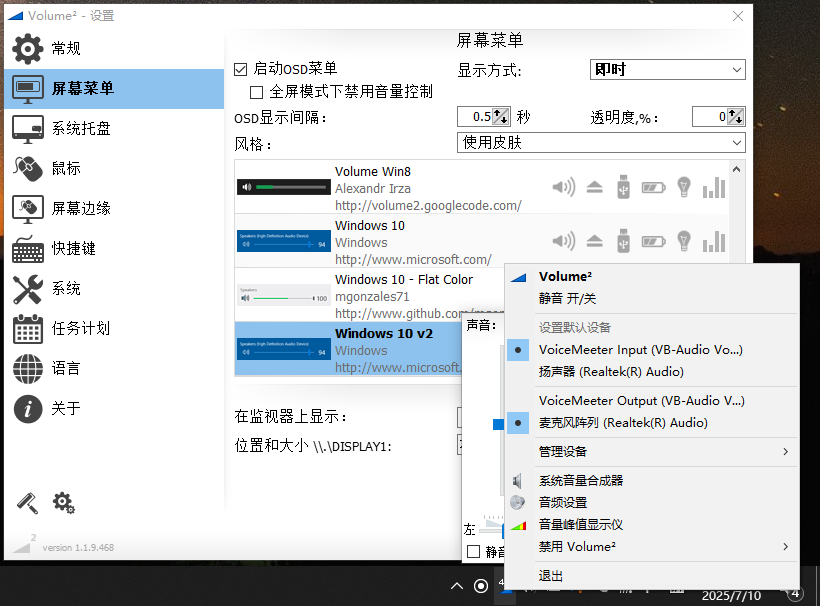The image size is (820, 606).
Task: Uncheck the 启动OSD菜单 checkbox
Action: click(241, 69)
